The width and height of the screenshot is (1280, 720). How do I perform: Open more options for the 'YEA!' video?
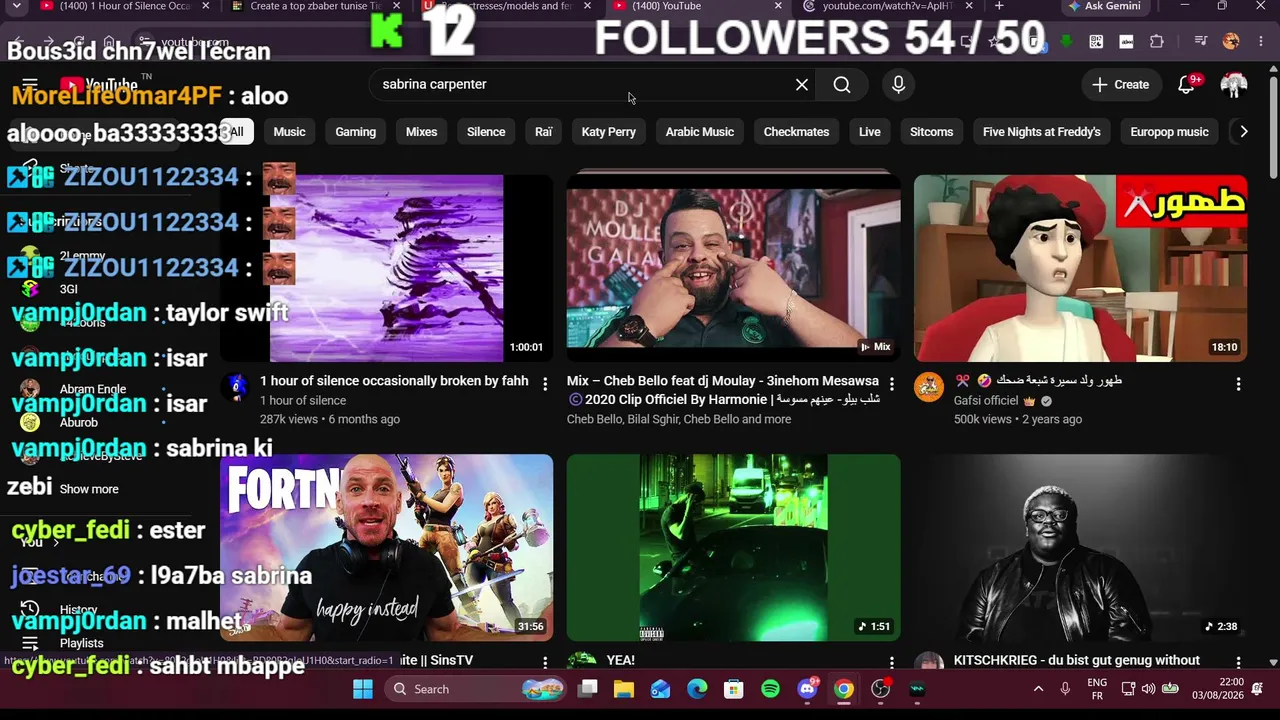pyautogui.click(x=892, y=662)
